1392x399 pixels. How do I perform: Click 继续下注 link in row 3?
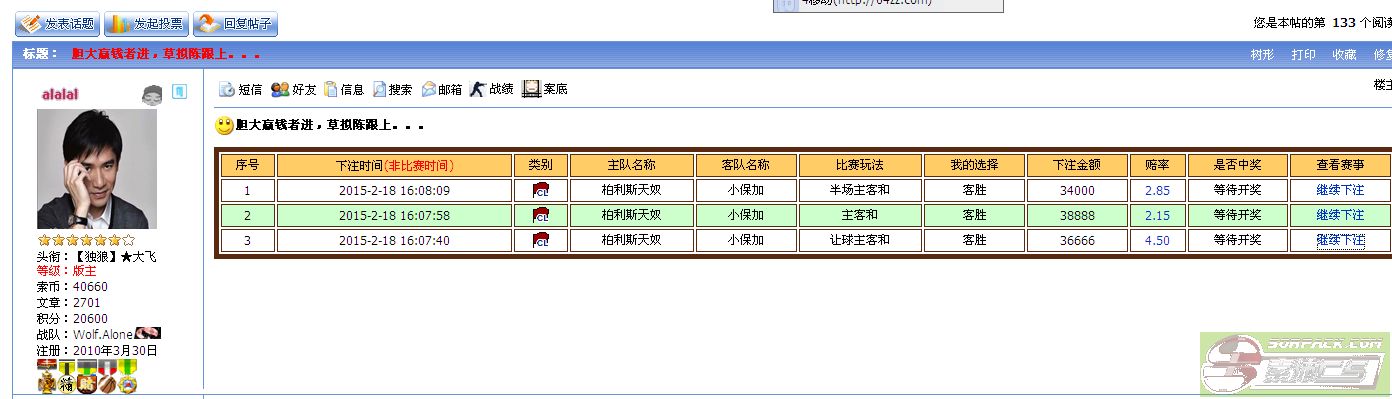[1340, 240]
